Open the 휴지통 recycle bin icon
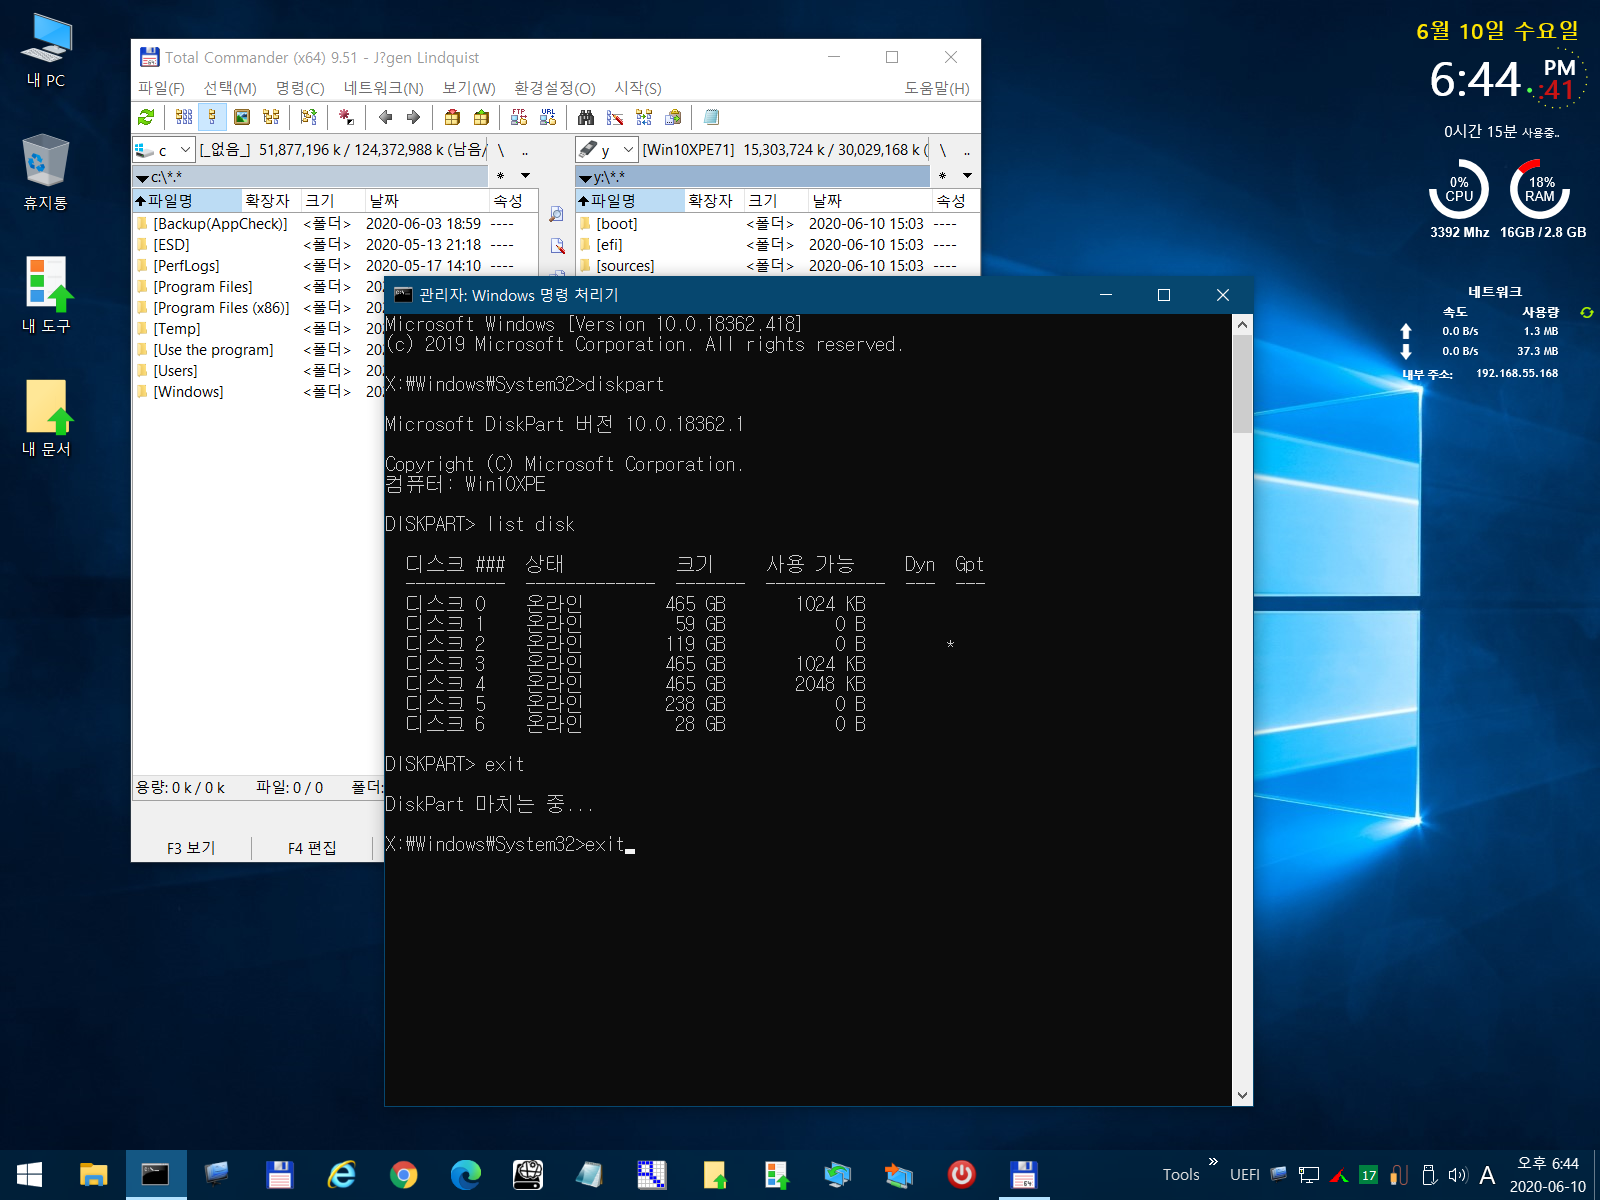1600x1200 pixels. click(46, 172)
